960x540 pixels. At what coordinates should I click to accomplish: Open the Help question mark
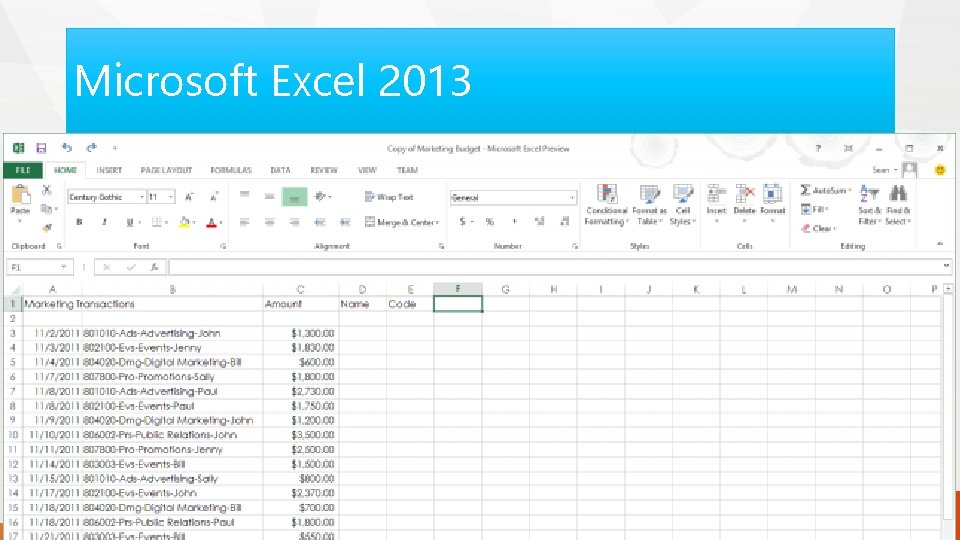[818, 148]
